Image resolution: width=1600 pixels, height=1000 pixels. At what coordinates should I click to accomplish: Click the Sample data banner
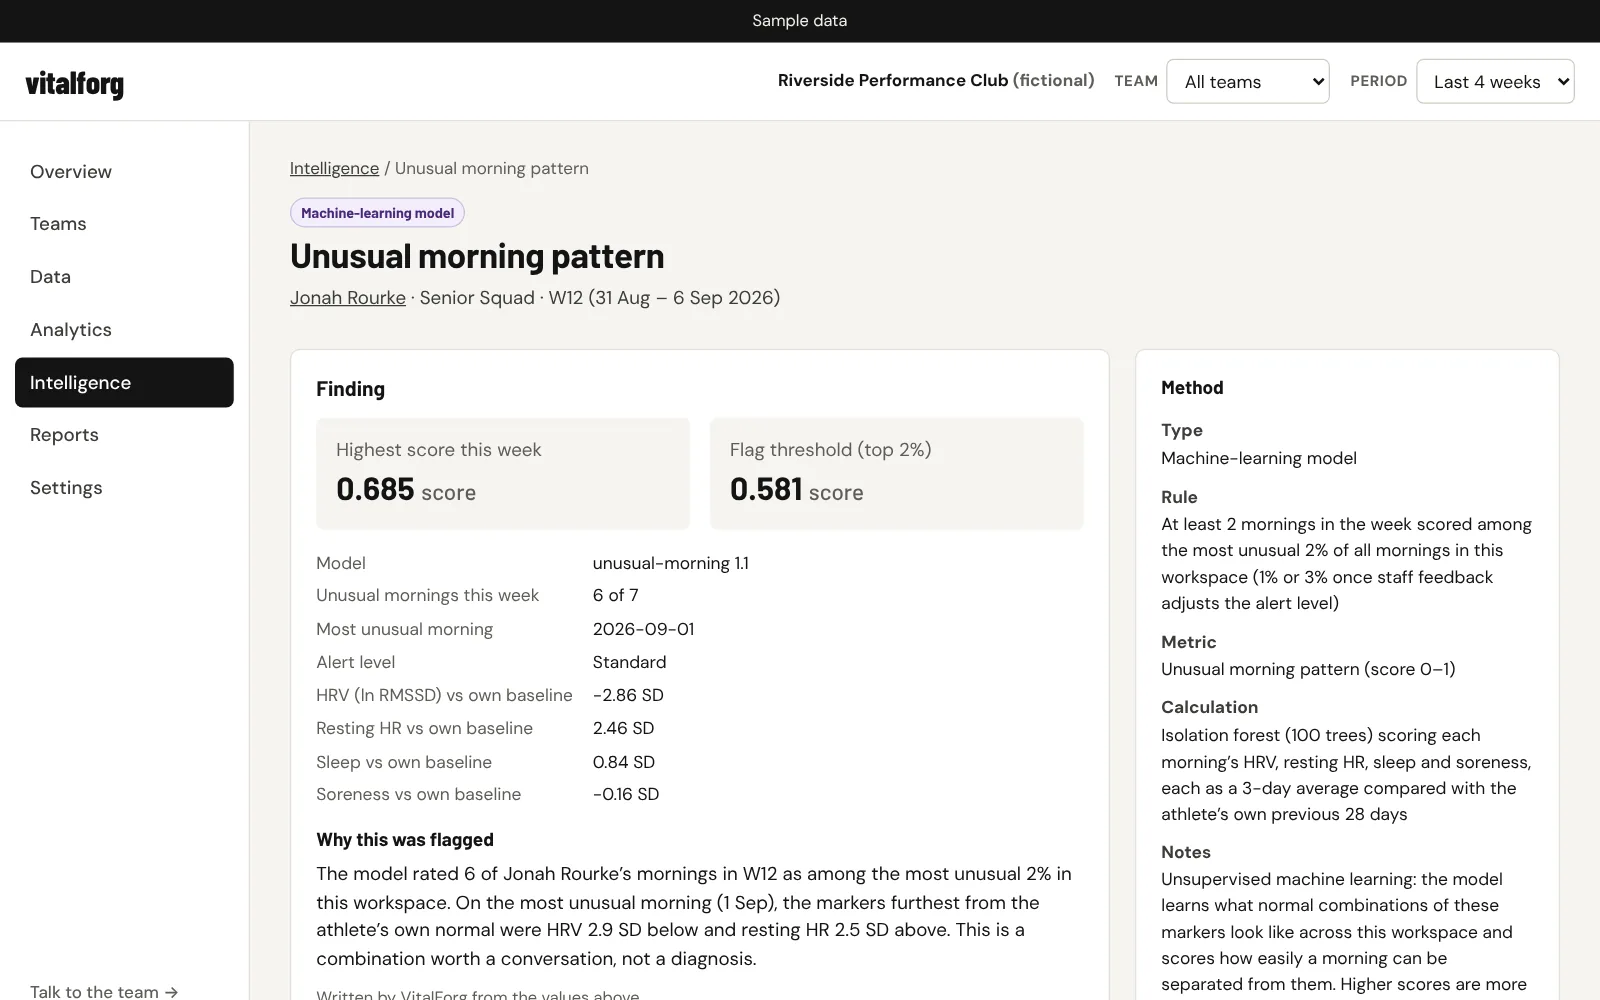click(800, 21)
